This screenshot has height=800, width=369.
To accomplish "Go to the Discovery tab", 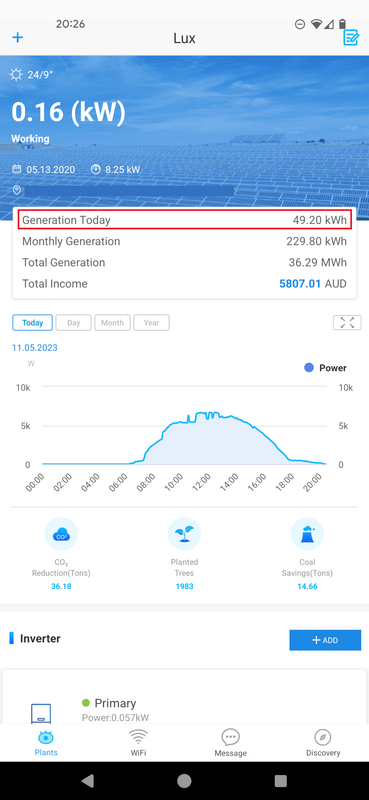I will coord(323,743).
